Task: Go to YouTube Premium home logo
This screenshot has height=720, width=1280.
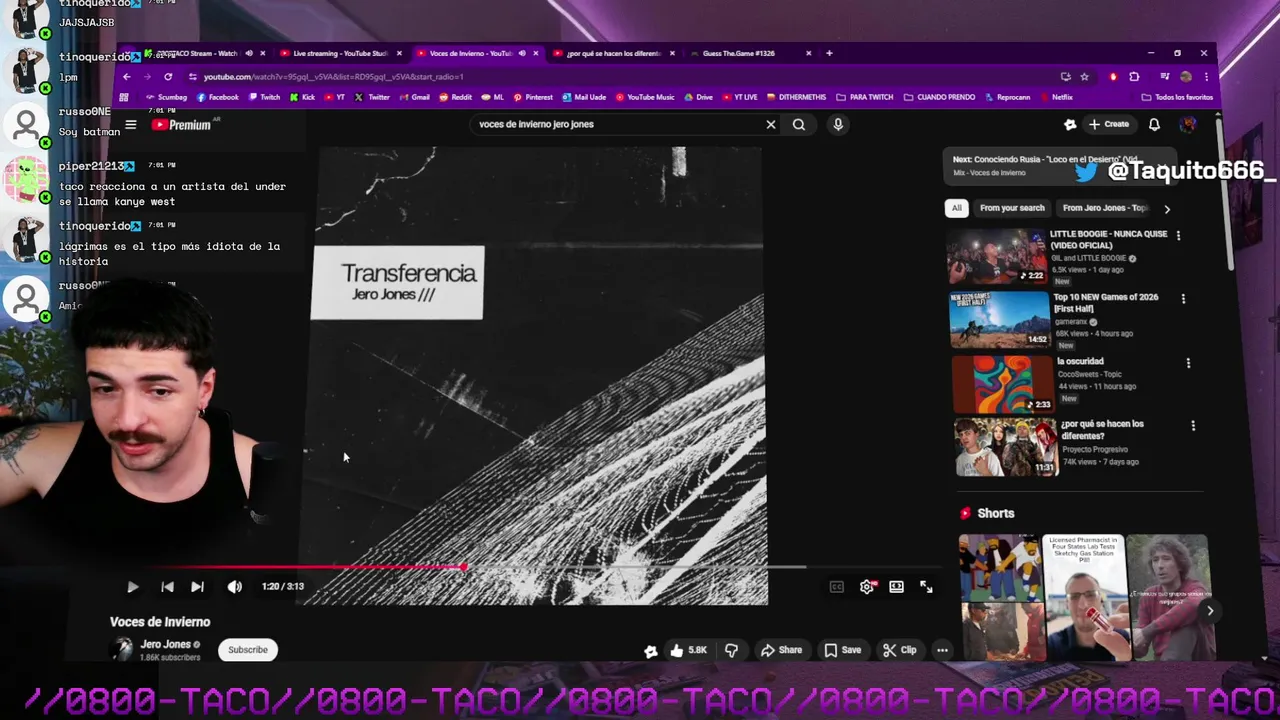Action: pyautogui.click(x=182, y=125)
